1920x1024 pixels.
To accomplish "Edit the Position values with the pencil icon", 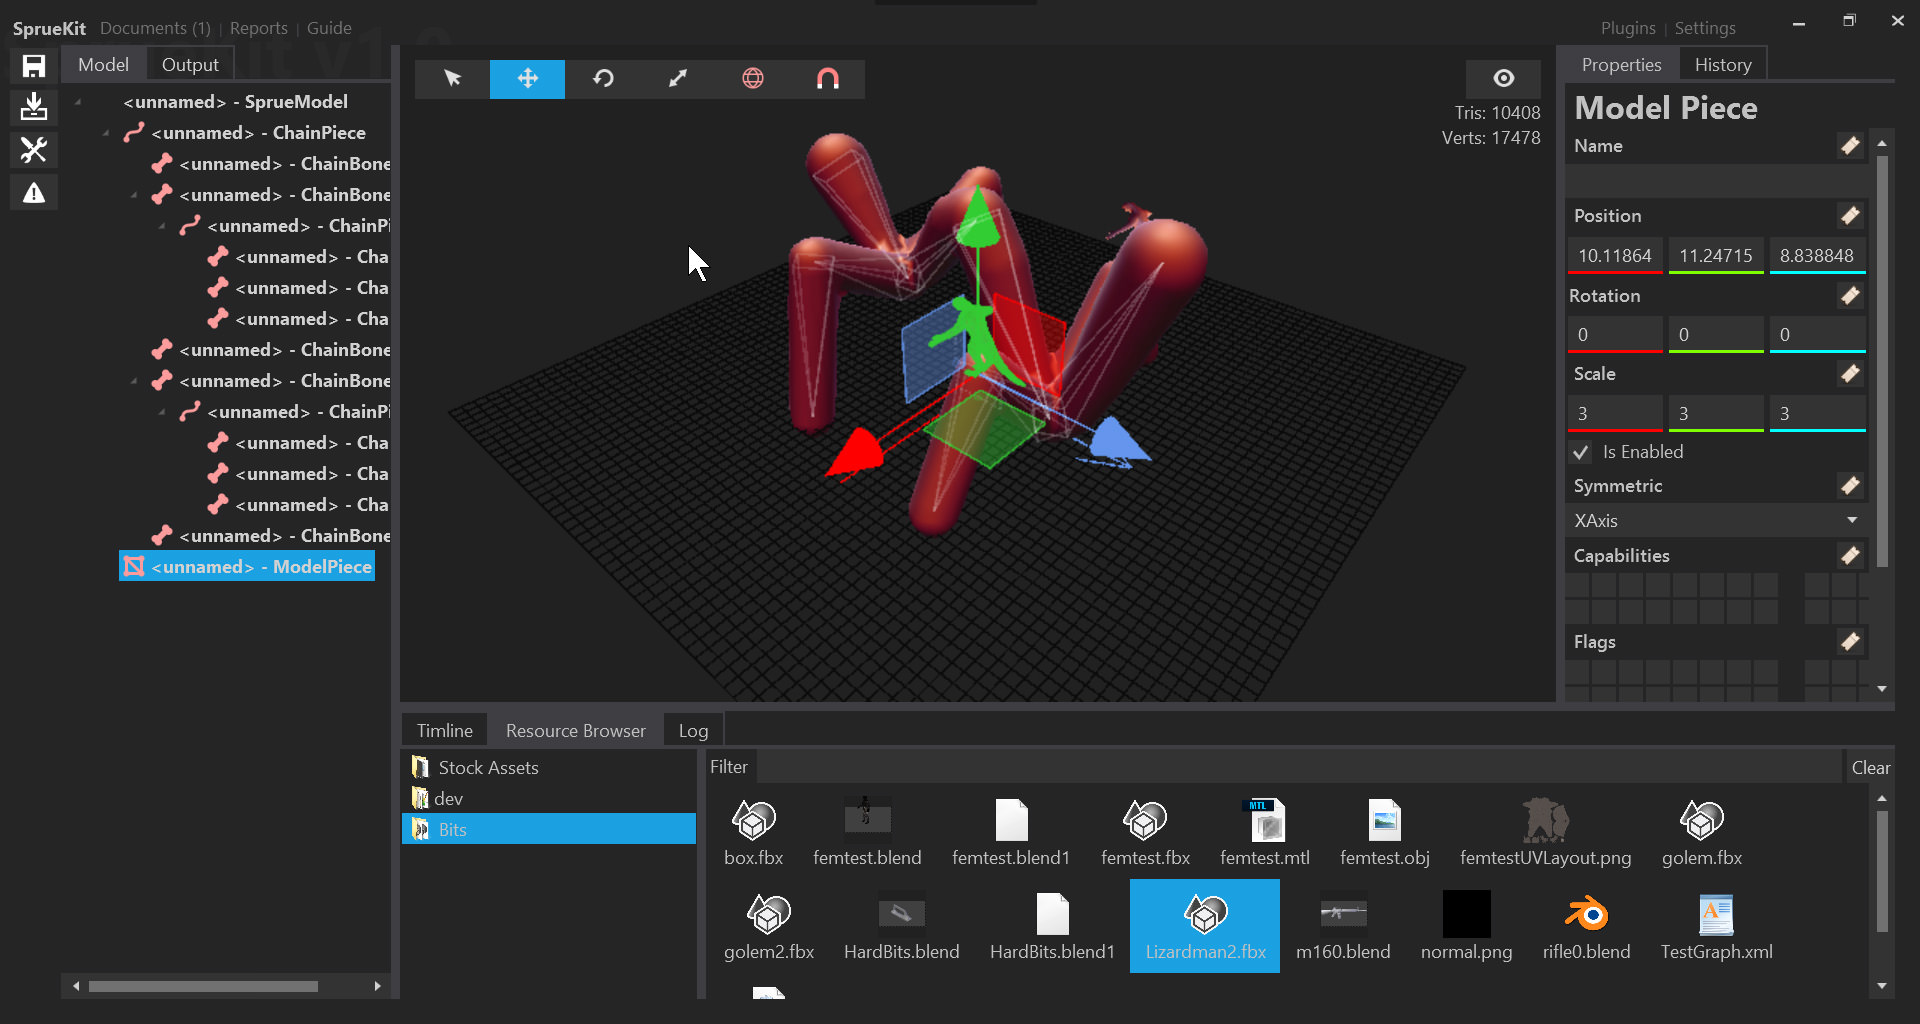I will [1849, 214].
